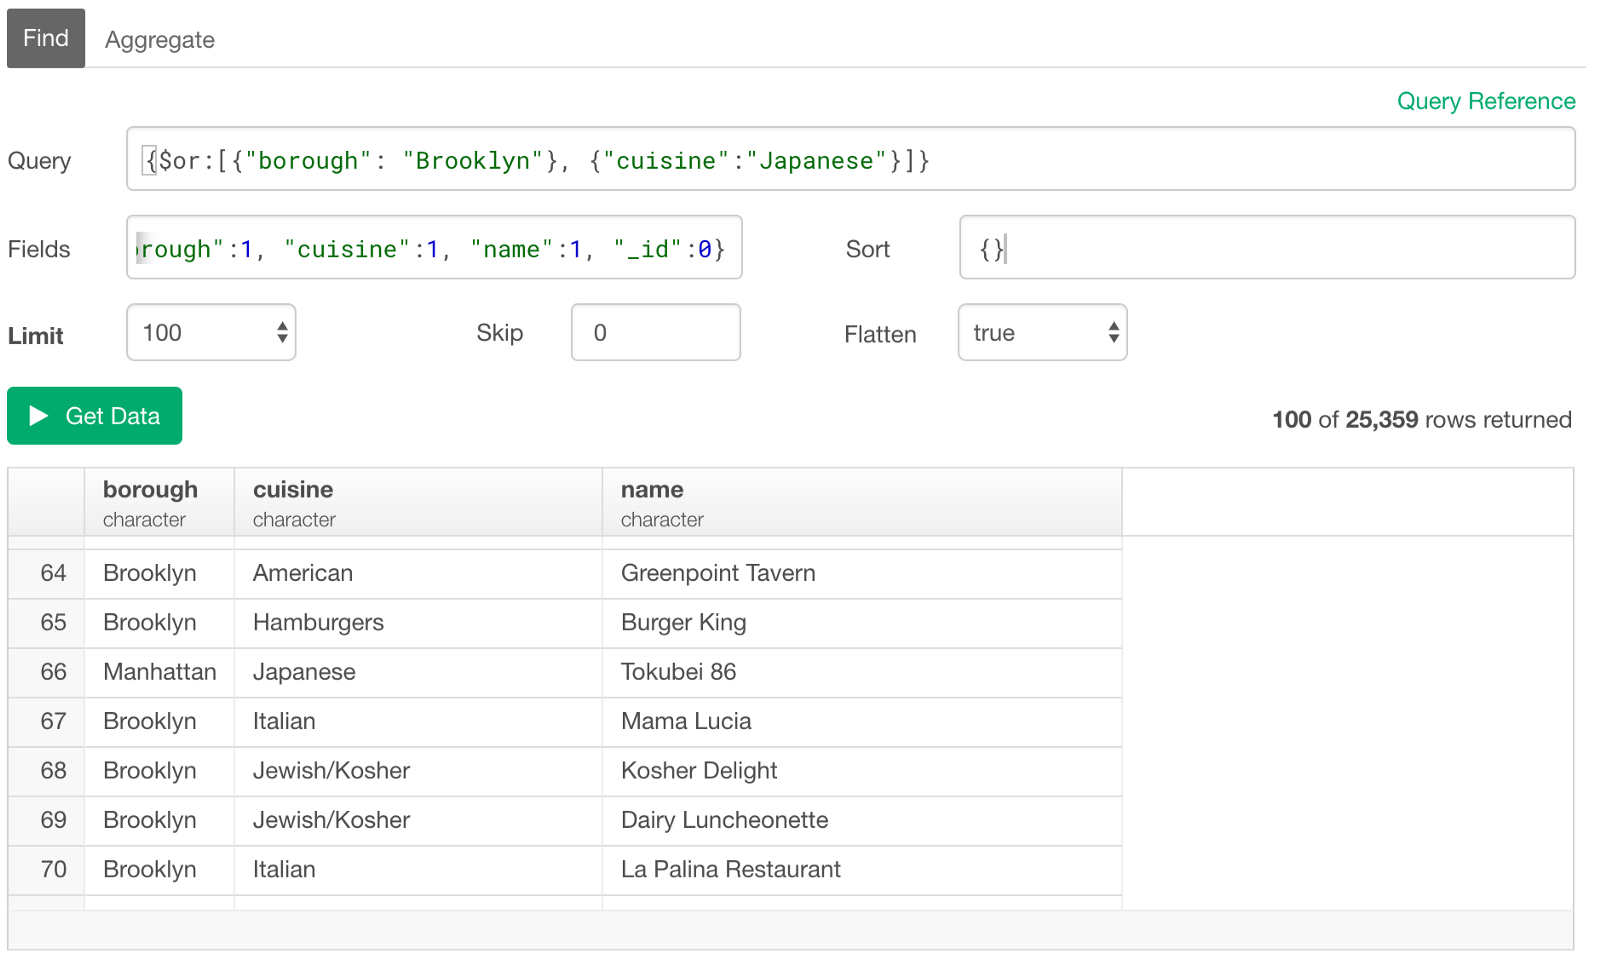Screen dimensions: 1600x976
Task: Click into the Fields input box
Action: [x=434, y=248]
